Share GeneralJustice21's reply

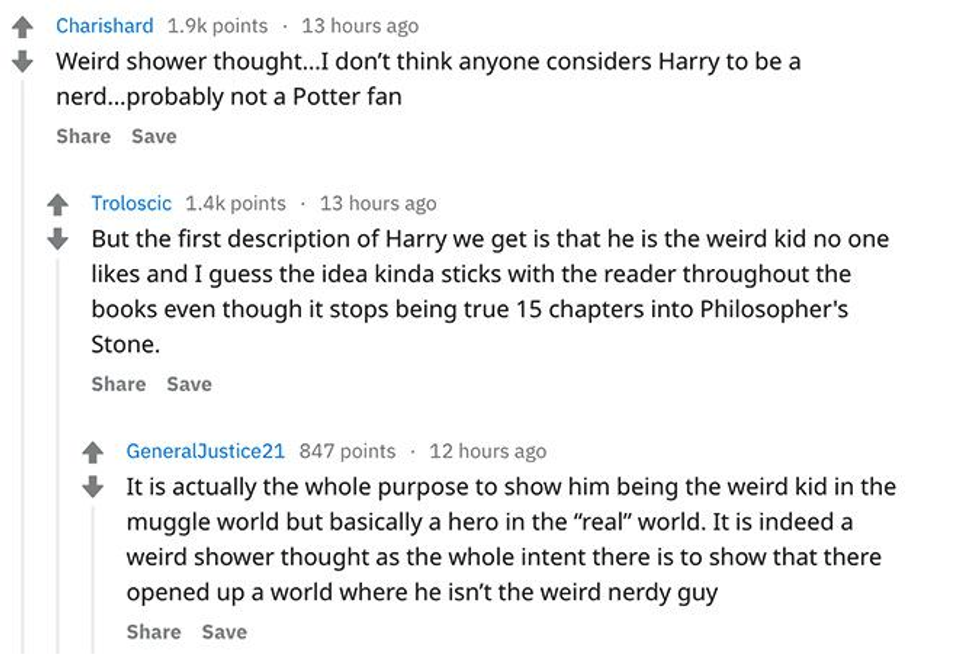coord(153,632)
